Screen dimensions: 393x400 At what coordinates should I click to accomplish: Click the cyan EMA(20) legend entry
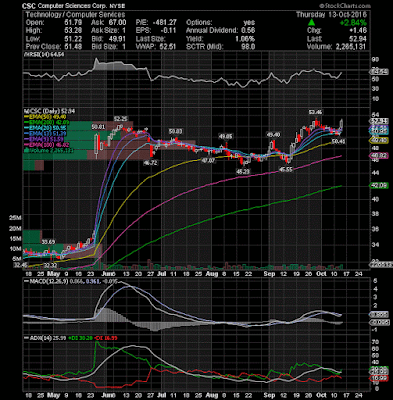pos(46,128)
